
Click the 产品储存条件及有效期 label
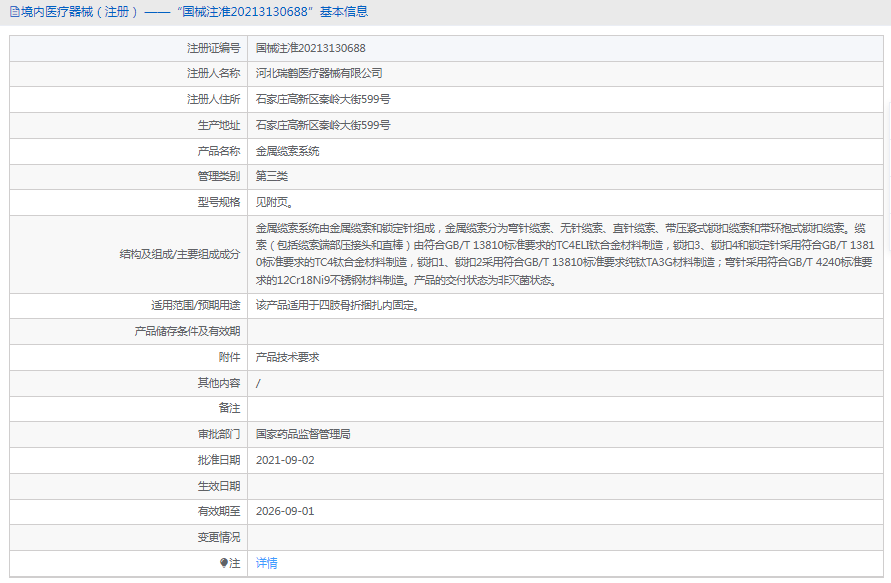[188, 331]
